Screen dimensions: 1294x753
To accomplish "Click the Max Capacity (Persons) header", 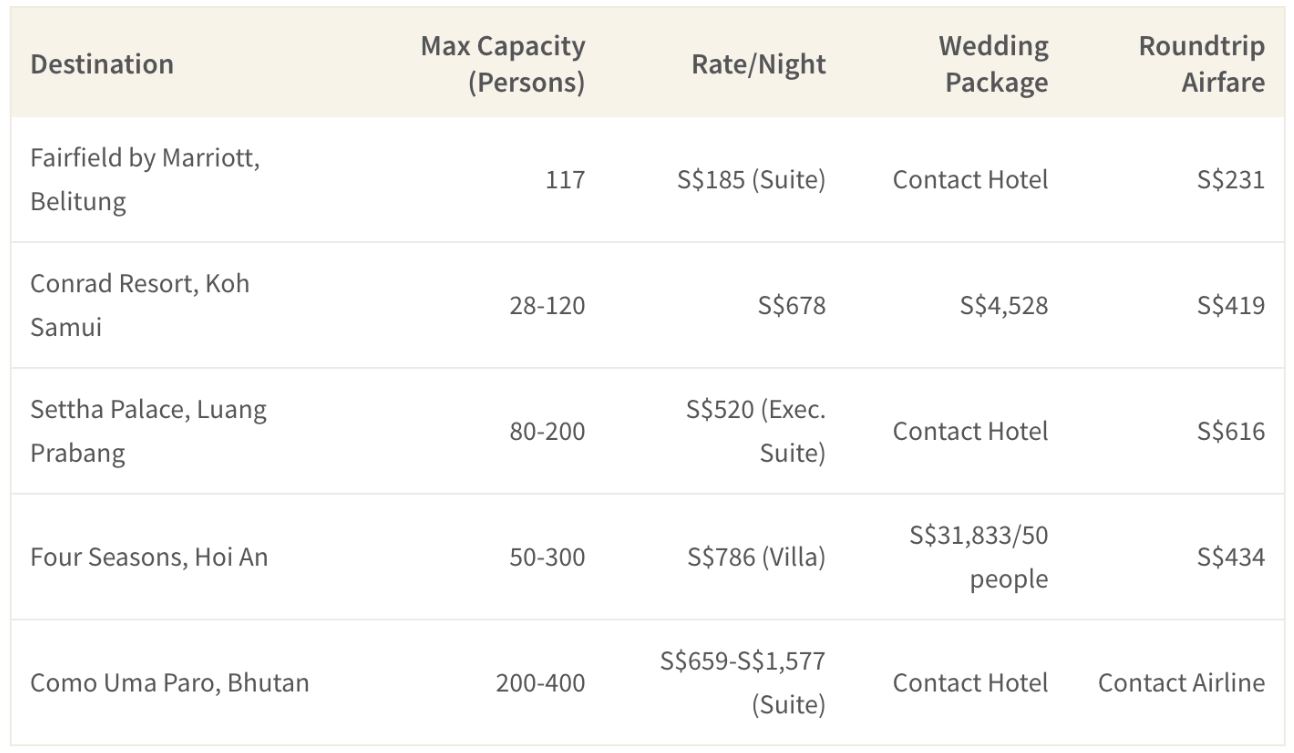I will click(x=502, y=64).
